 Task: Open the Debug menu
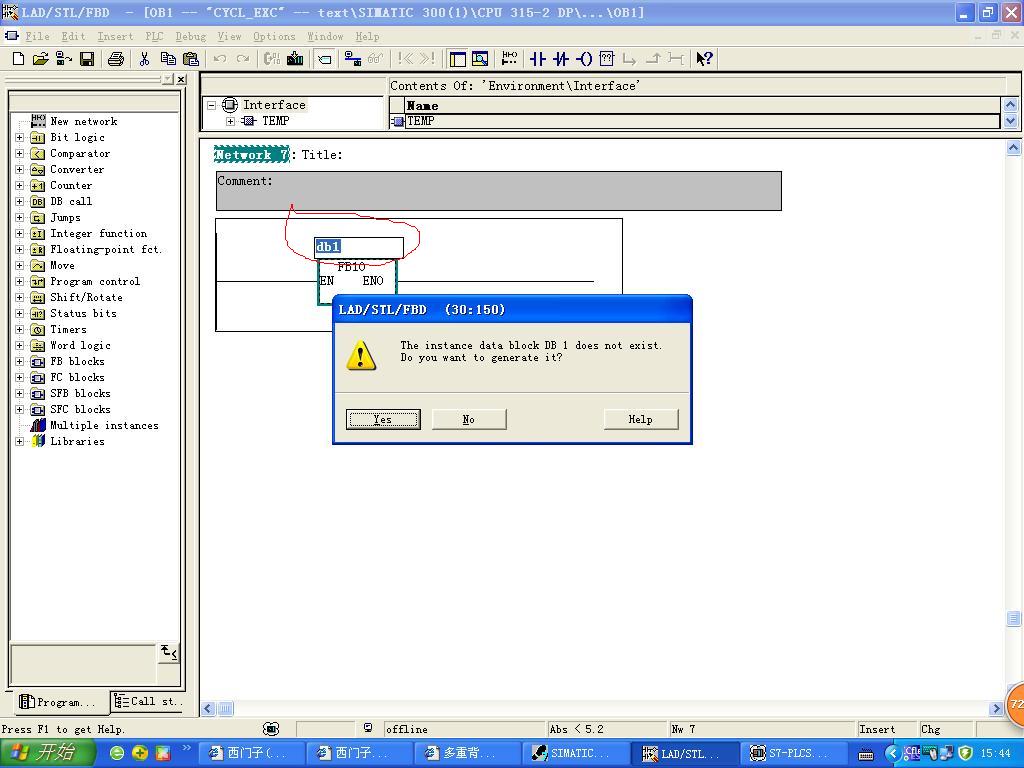191,37
